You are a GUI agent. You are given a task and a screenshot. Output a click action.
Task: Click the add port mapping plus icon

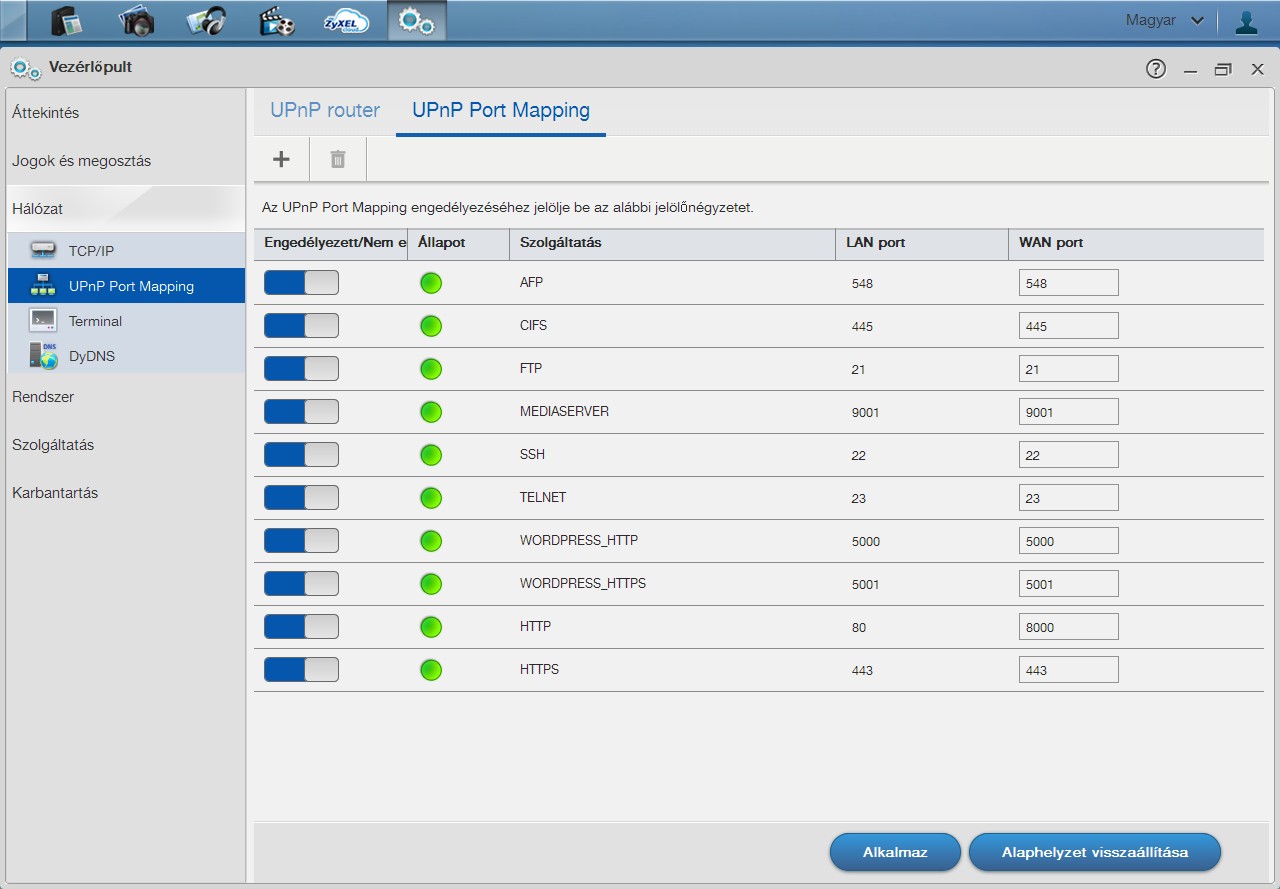tap(282, 159)
